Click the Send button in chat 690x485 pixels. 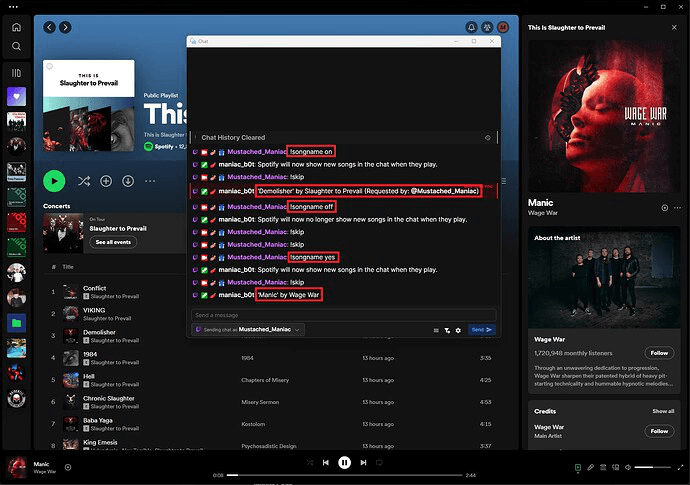[x=482, y=330]
